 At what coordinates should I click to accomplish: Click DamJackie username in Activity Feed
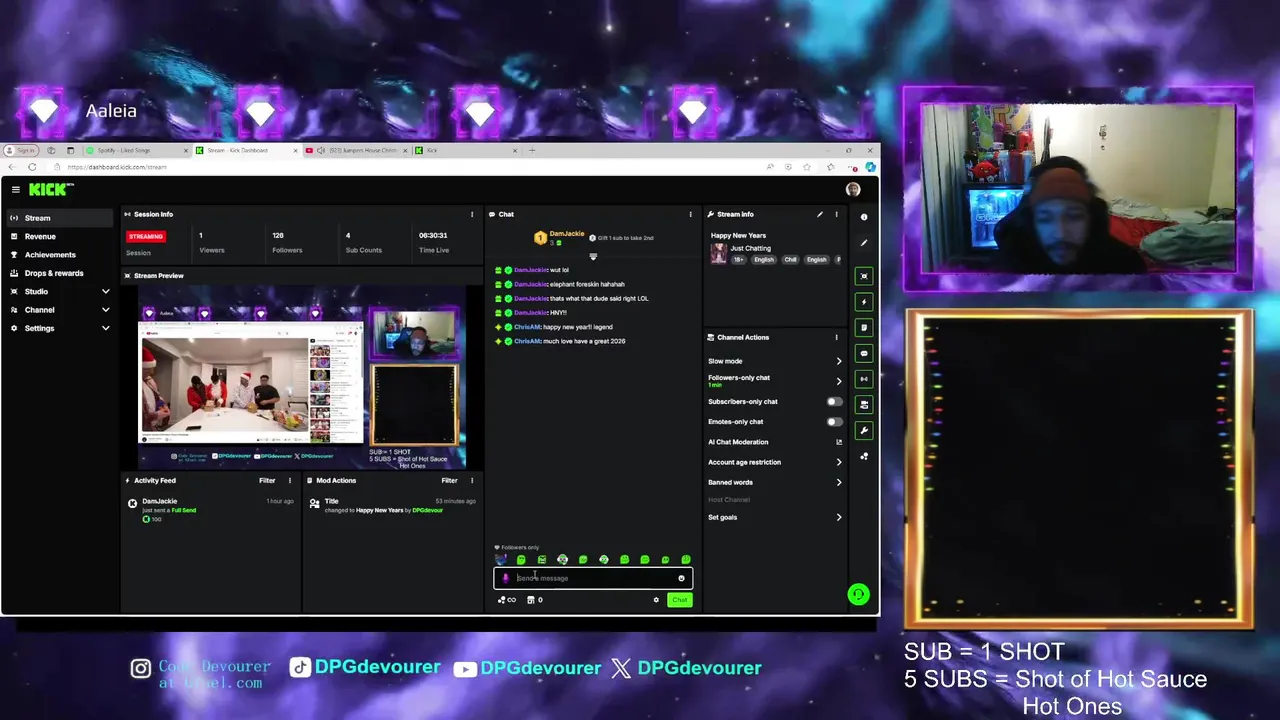[x=160, y=501]
